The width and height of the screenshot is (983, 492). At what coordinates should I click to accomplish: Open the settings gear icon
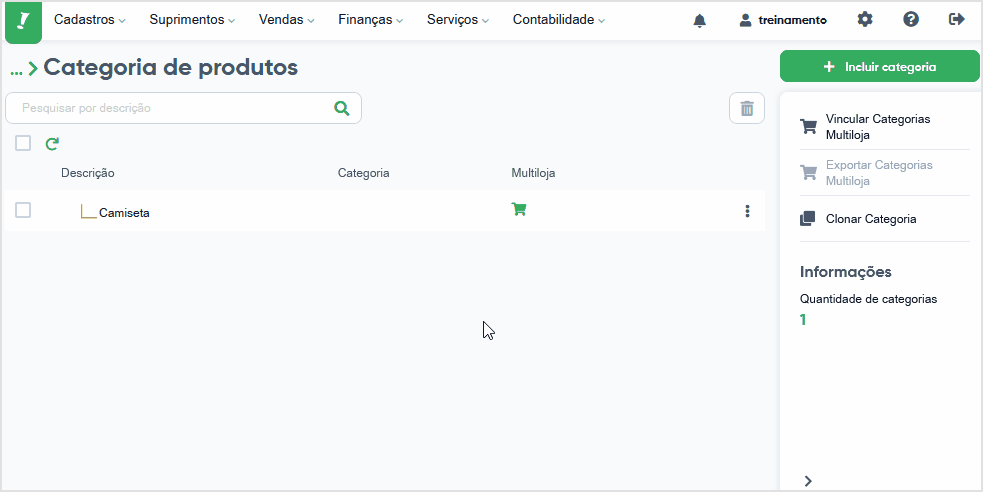(865, 20)
